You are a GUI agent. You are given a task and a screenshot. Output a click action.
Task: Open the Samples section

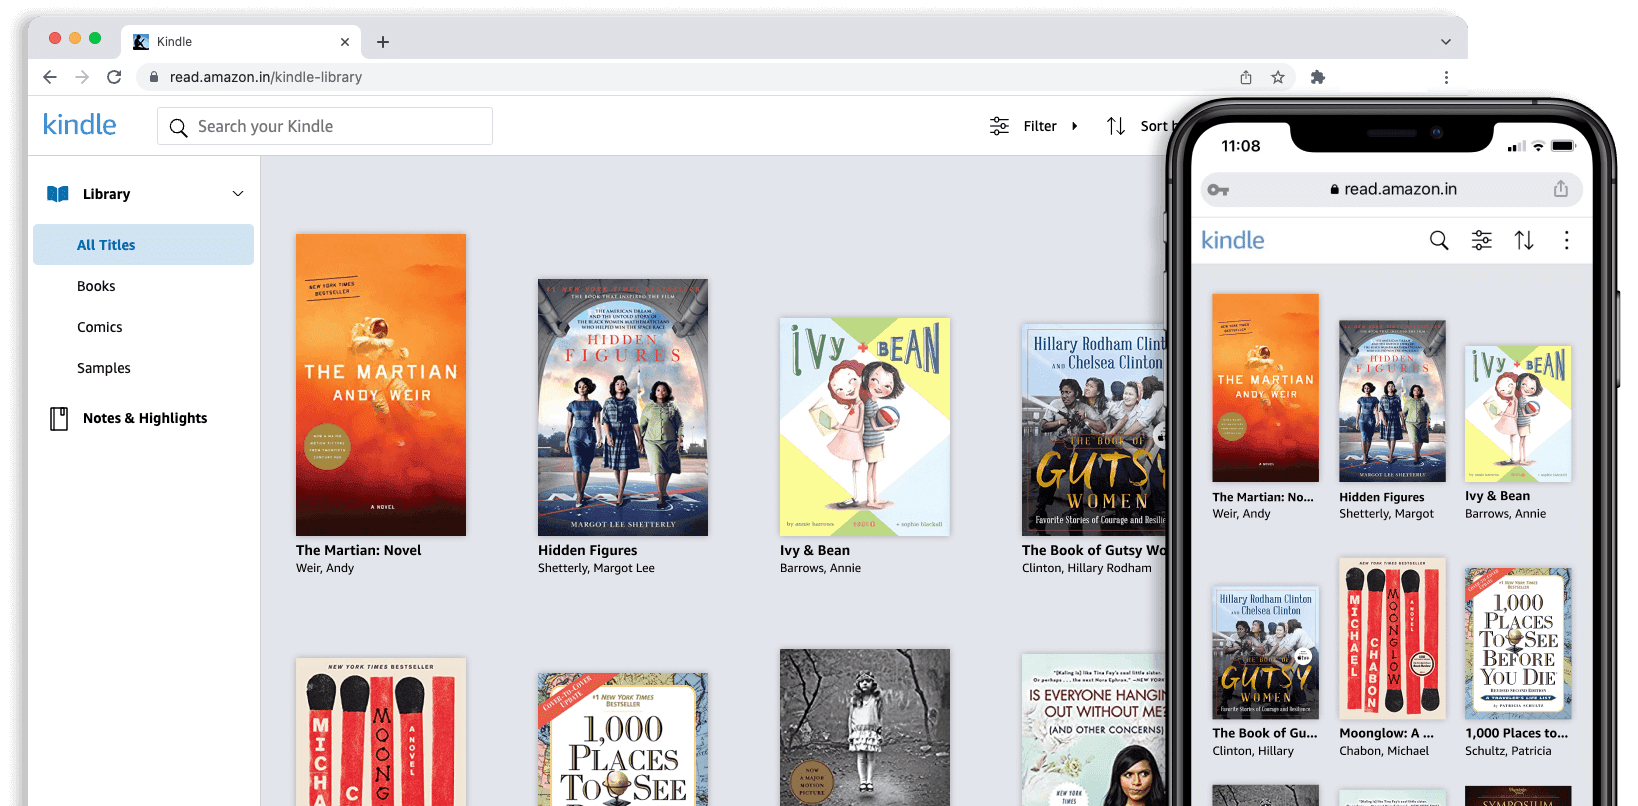(x=104, y=368)
